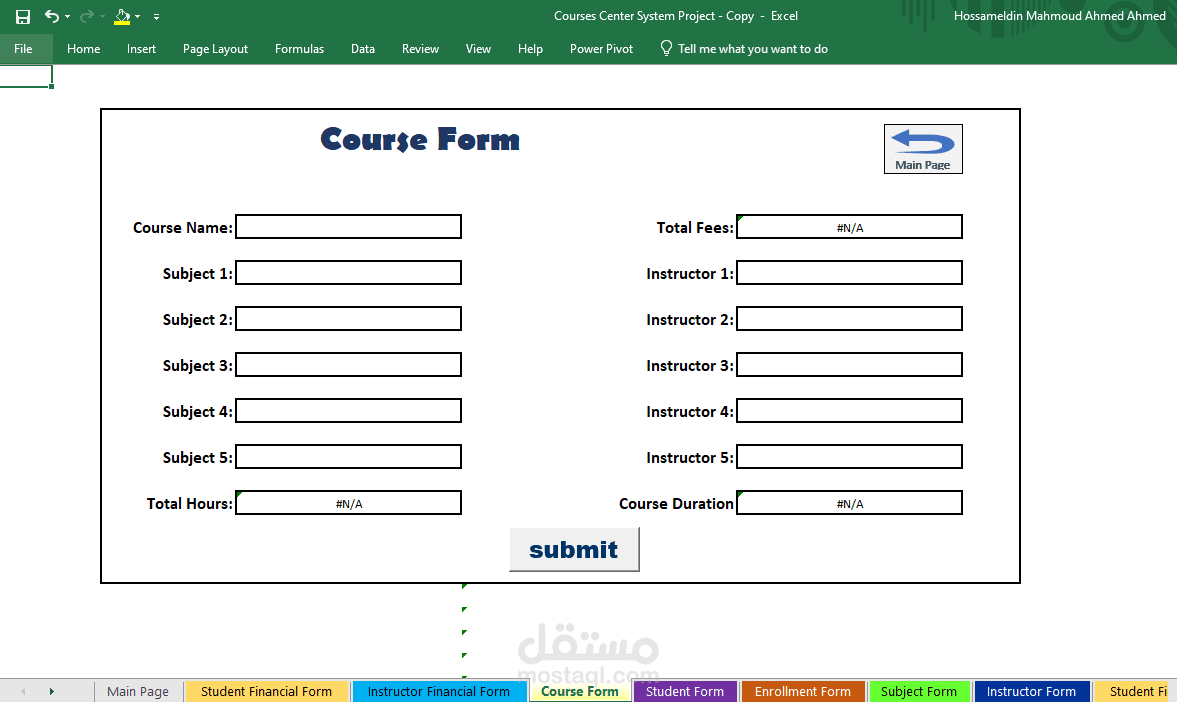The height and width of the screenshot is (702, 1177).
Task: Click the Main Page return arrow button
Action: pyautogui.click(x=923, y=149)
